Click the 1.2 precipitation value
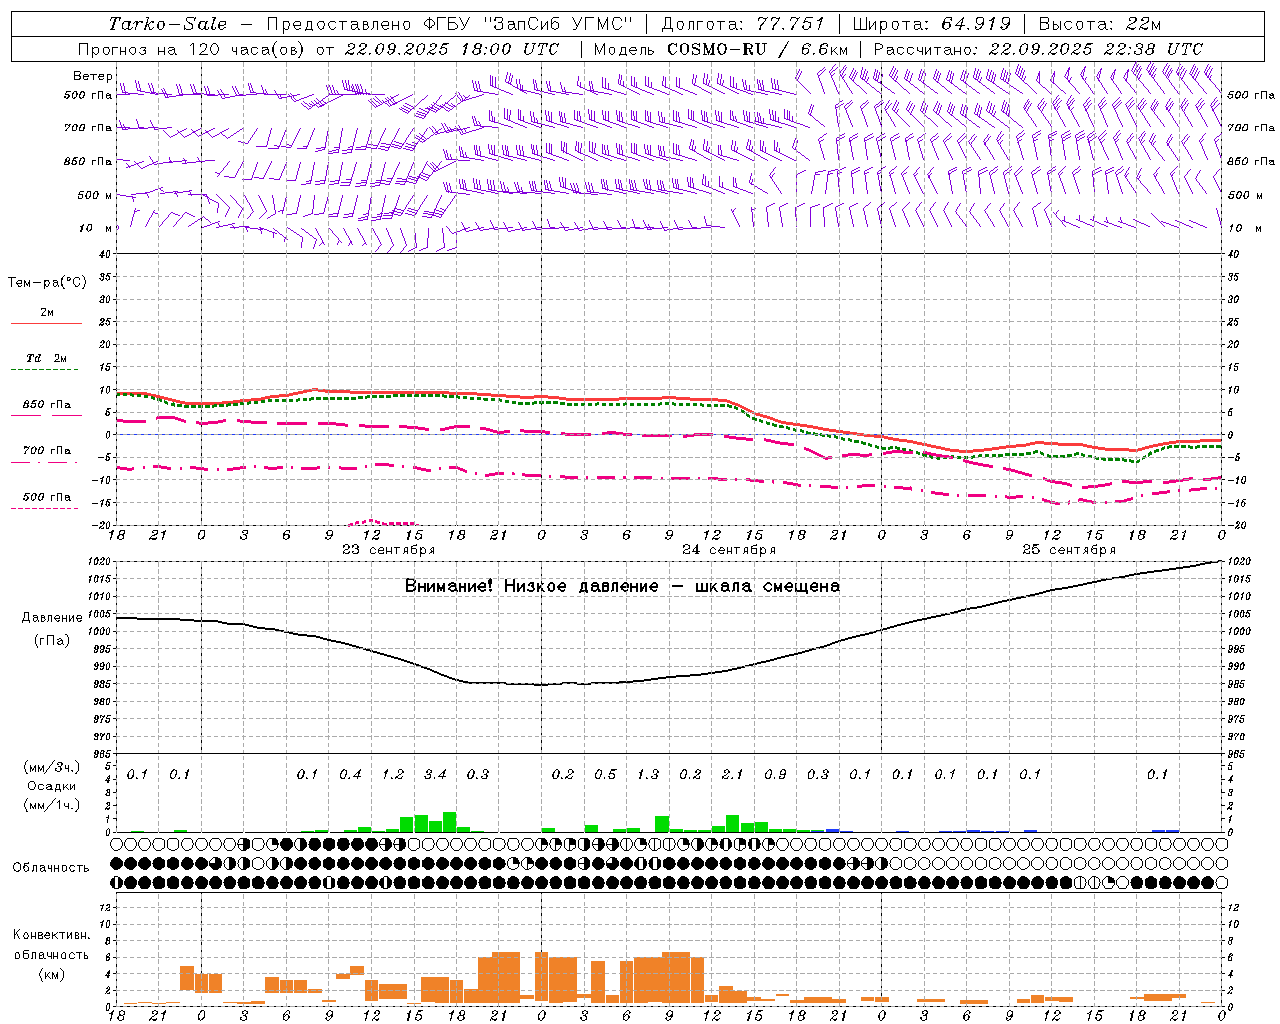The image size is (1280, 1024). 393,774
